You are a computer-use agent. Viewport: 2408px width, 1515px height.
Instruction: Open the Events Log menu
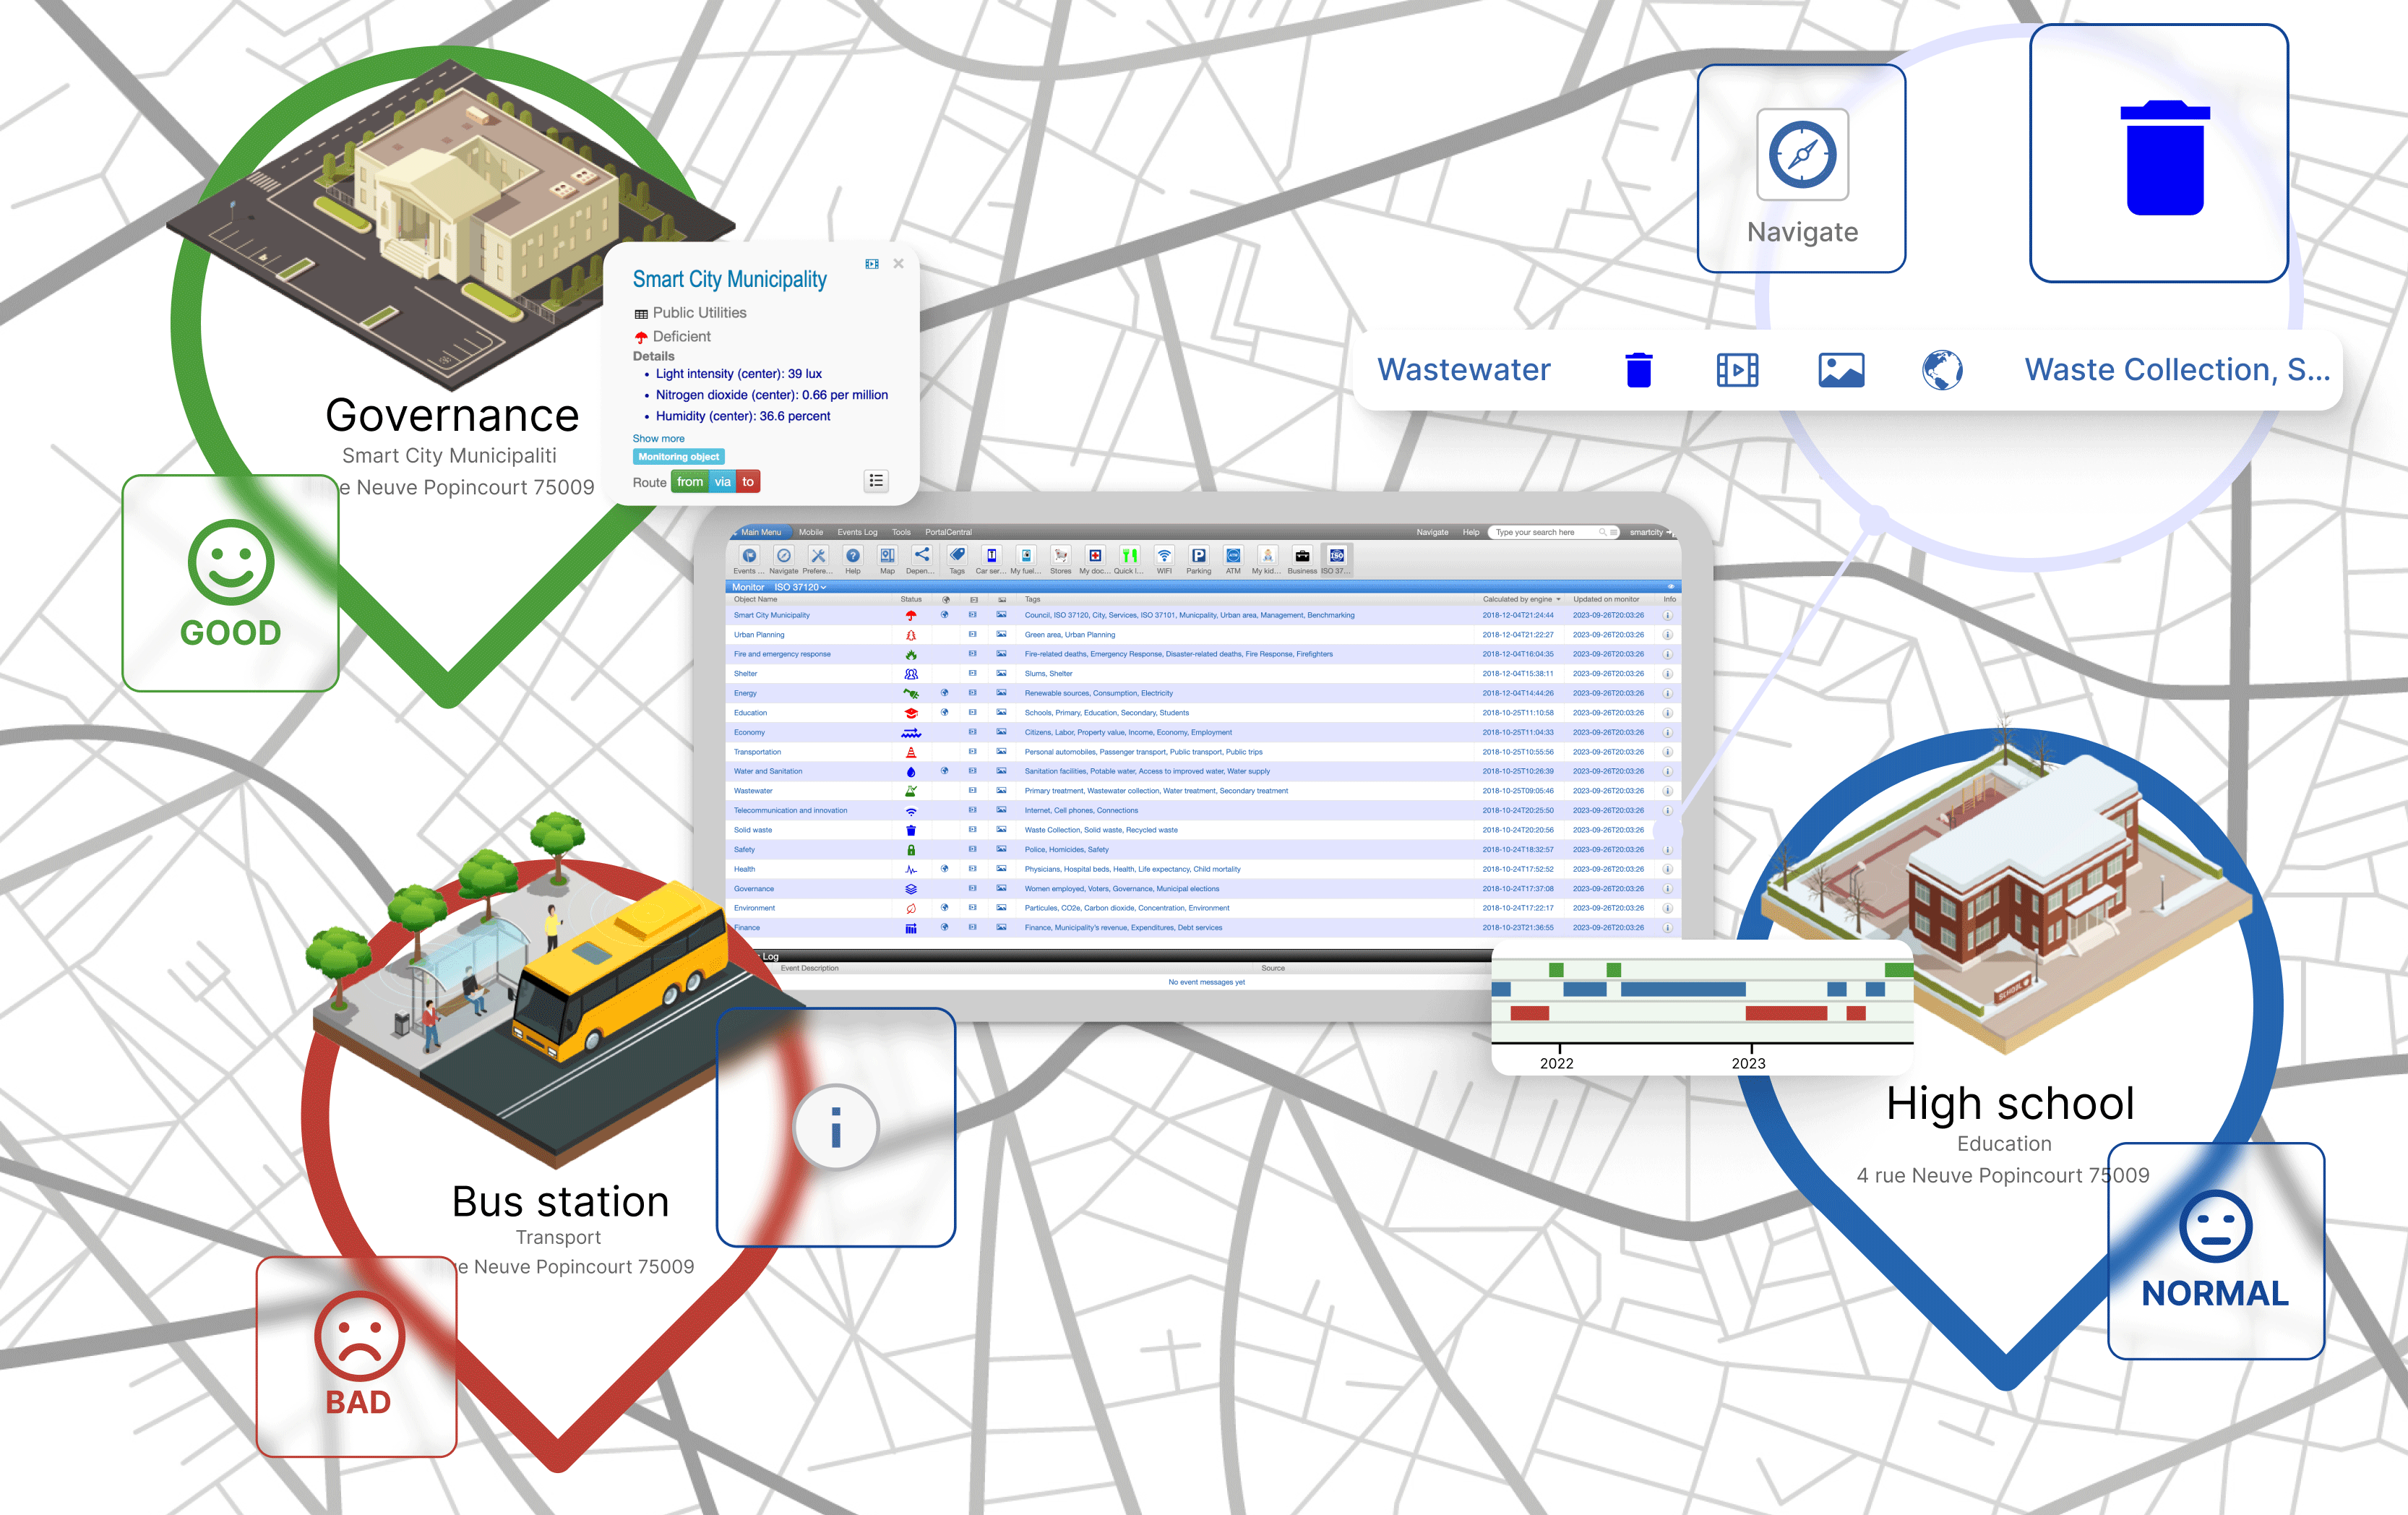(857, 532)
